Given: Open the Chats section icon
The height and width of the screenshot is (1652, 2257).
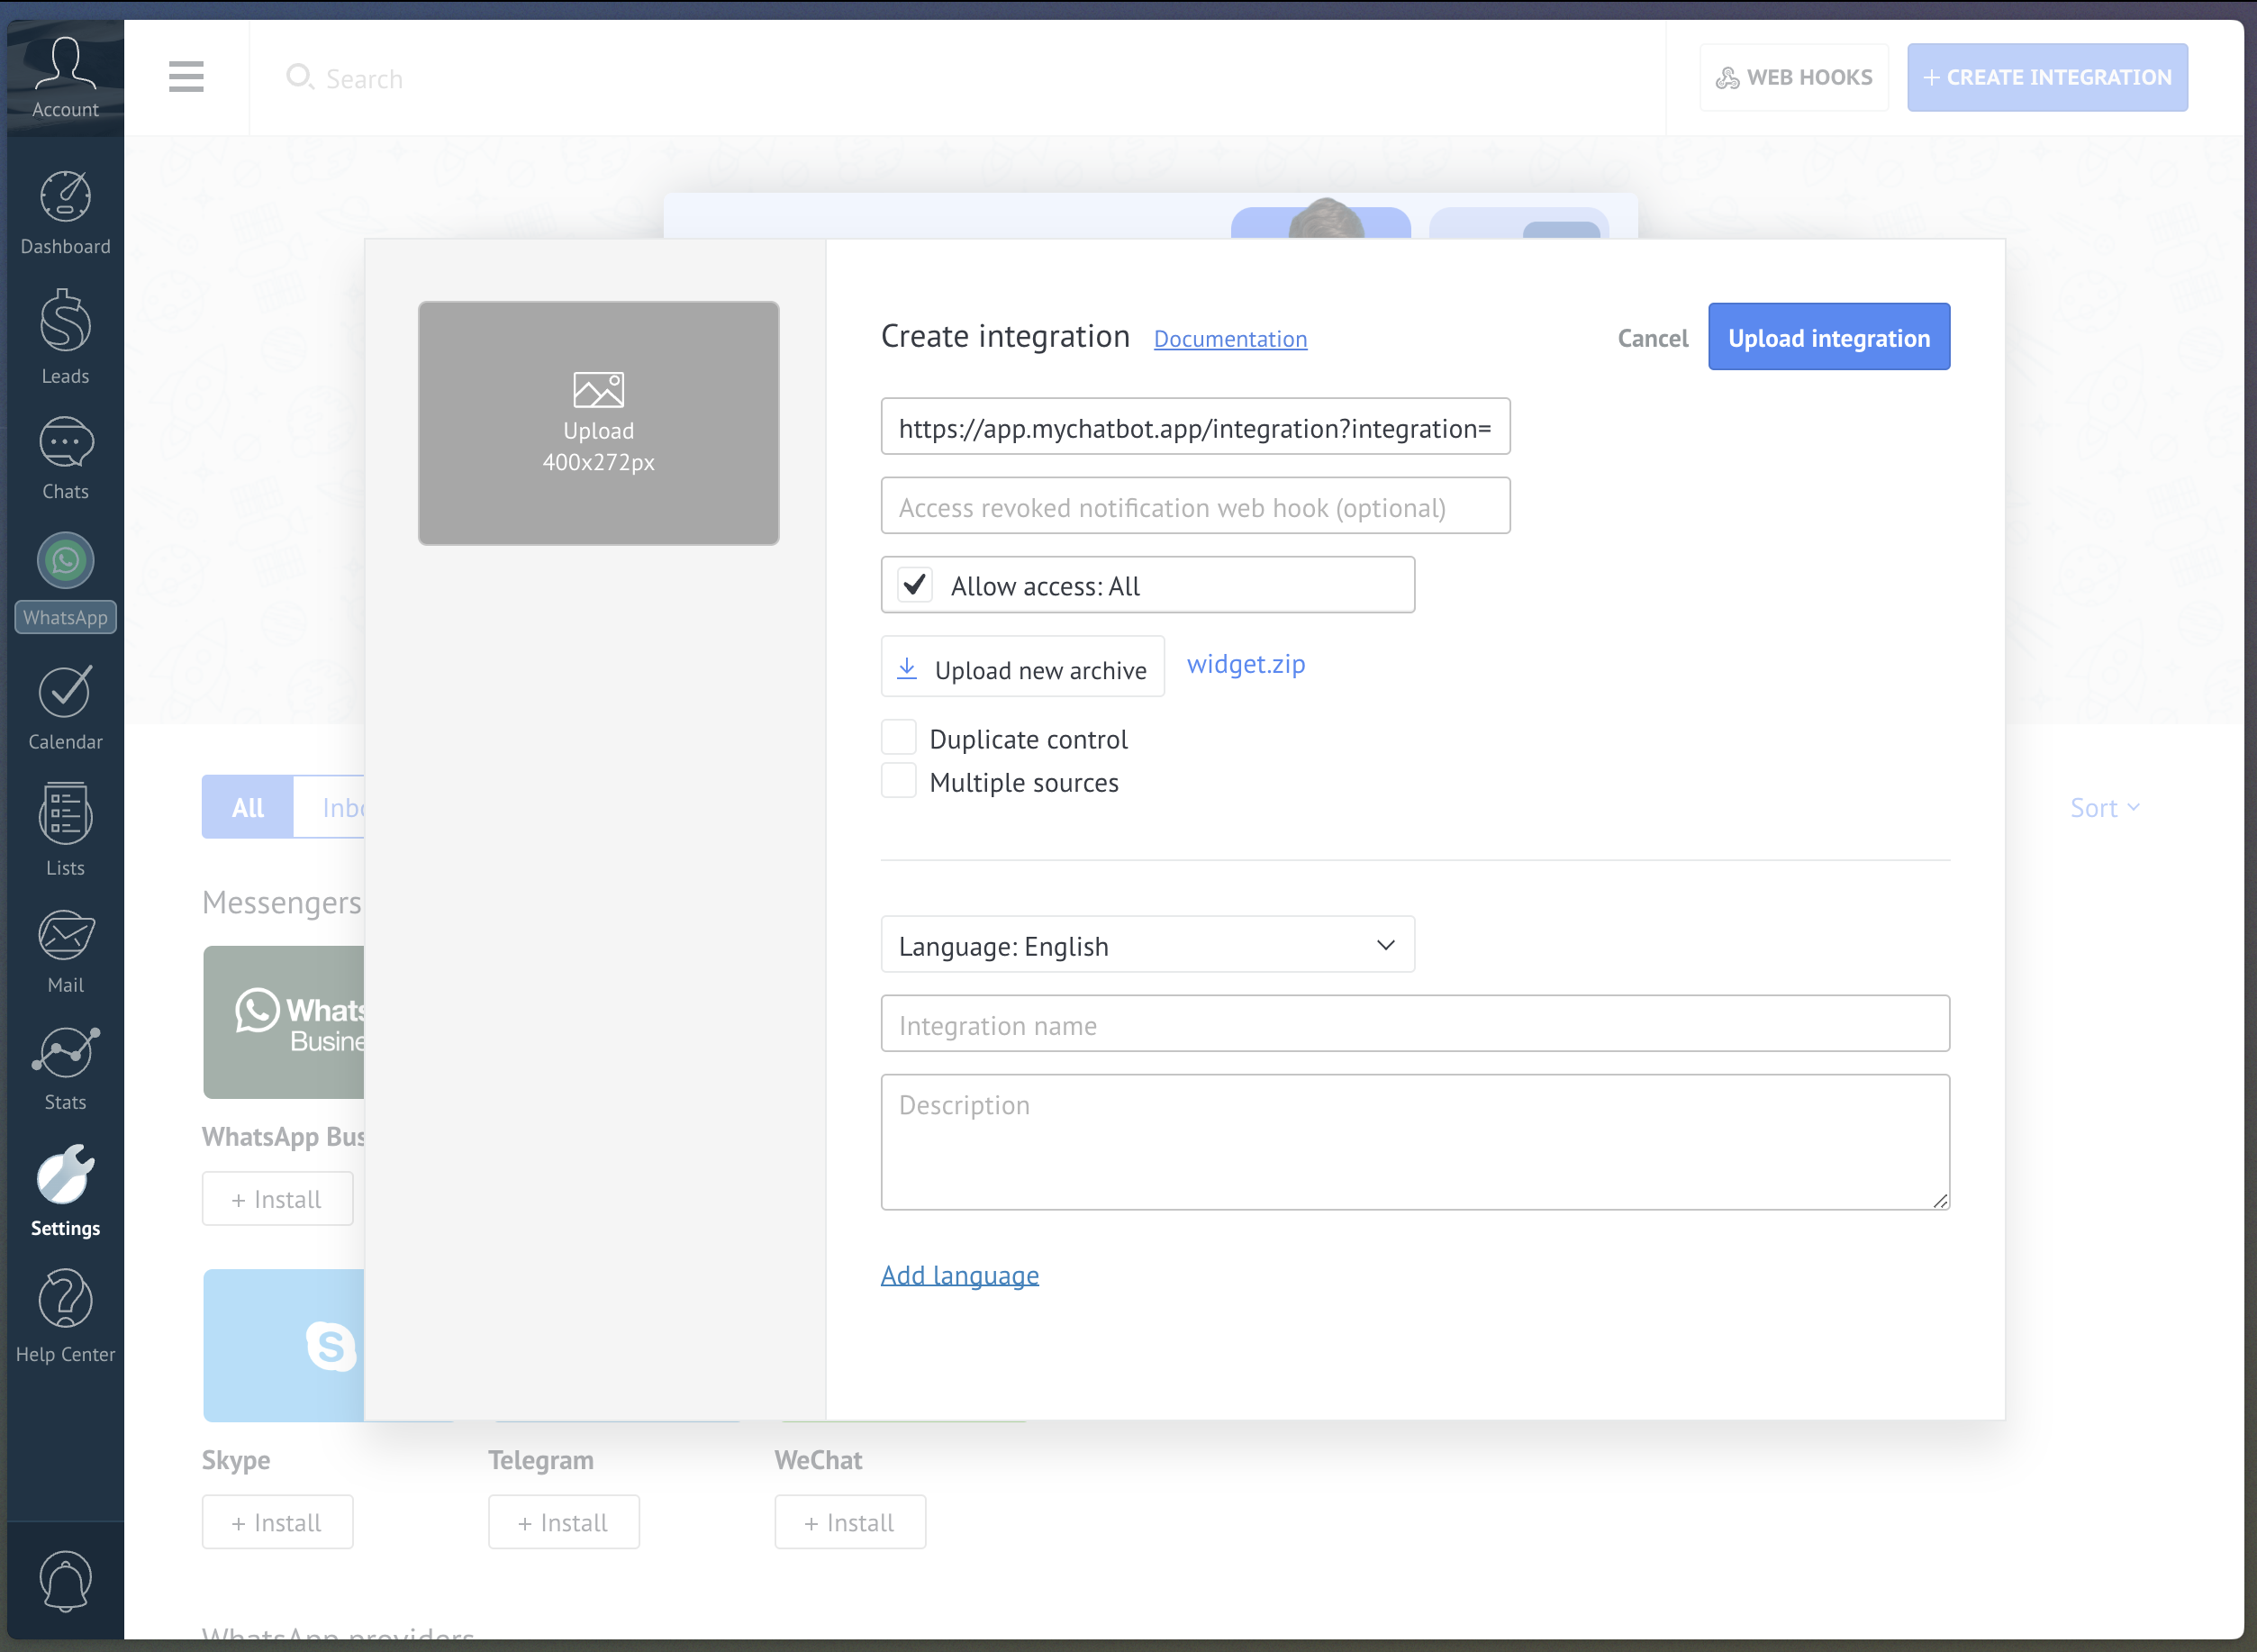Looking at the screenshot, I should click(x=65, y=443).
